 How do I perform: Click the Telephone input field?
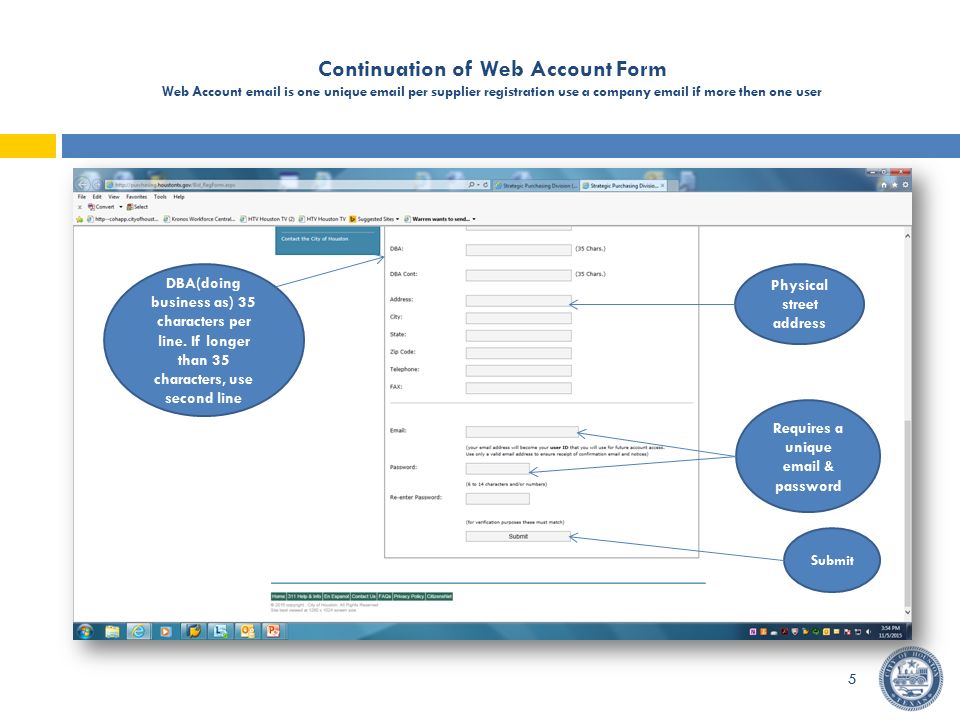(519, 371)
